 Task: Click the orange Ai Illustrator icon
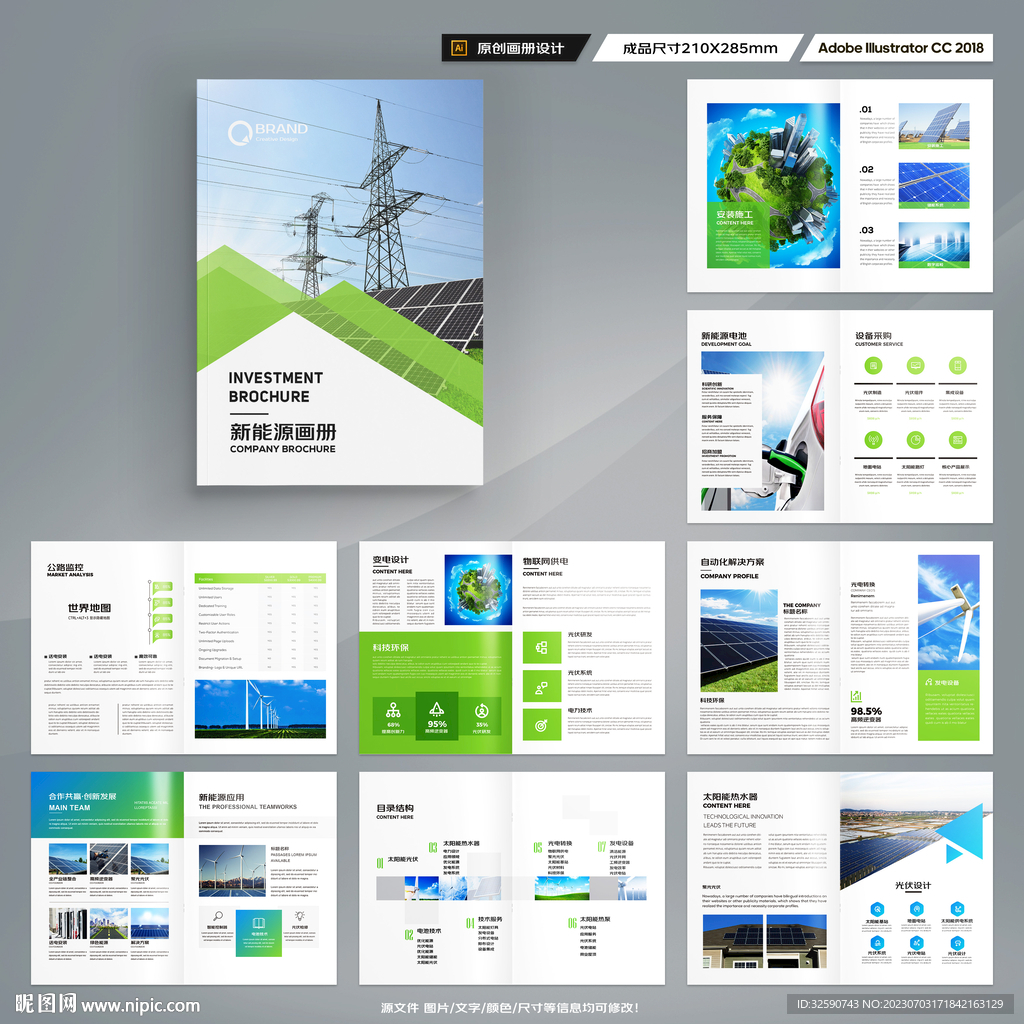coord(459,48)
